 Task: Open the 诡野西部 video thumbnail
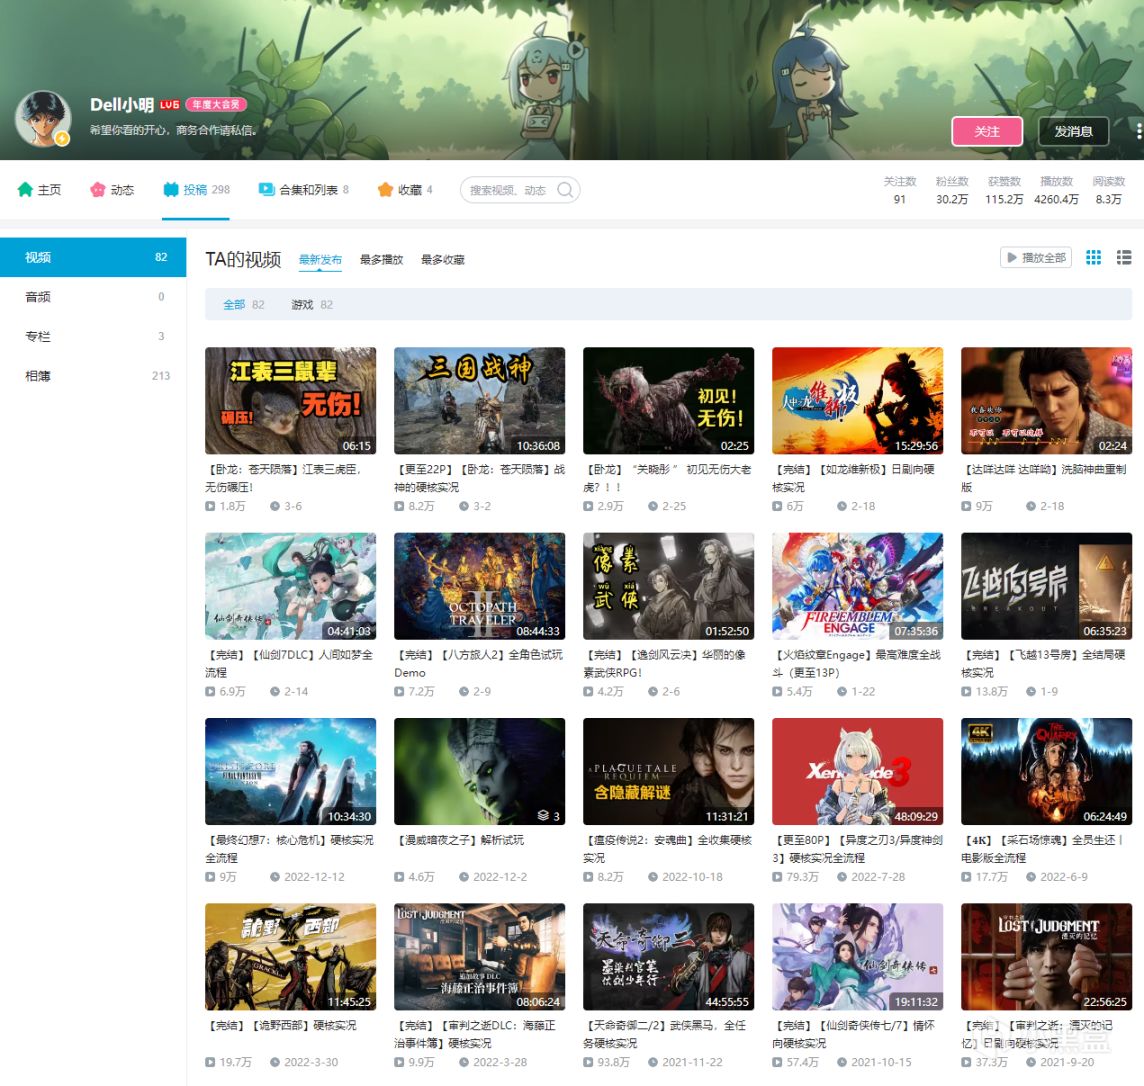pyautogui.click(x=290, y=957)
